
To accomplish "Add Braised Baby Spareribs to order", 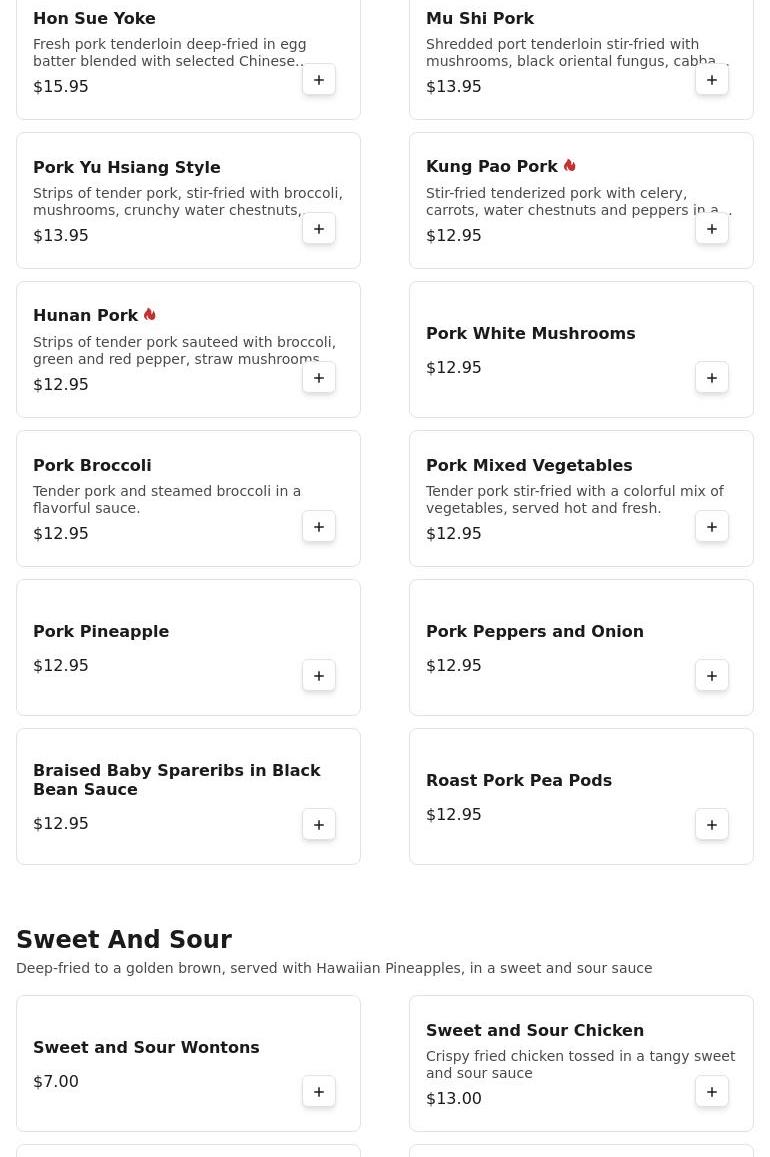I will pos(319,825).
